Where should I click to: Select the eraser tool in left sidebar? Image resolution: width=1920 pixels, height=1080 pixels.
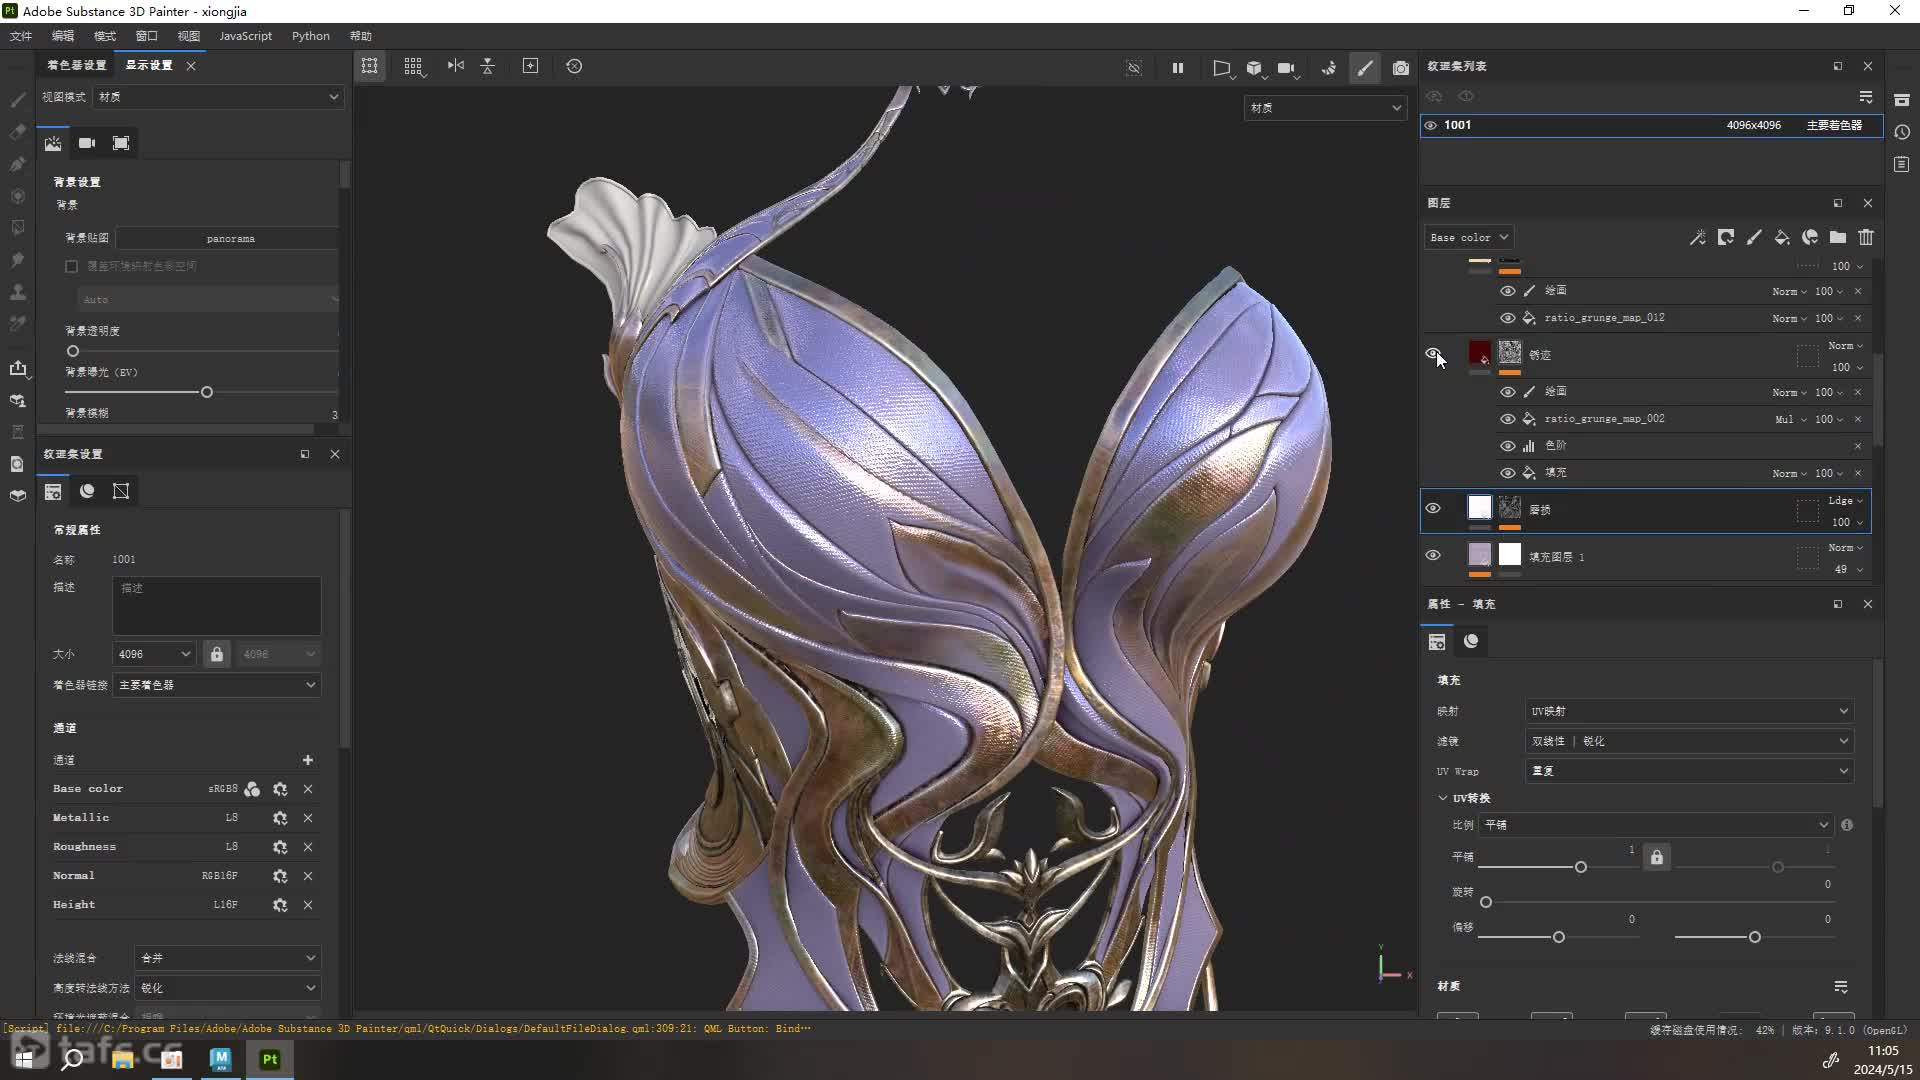pos(18,131)
